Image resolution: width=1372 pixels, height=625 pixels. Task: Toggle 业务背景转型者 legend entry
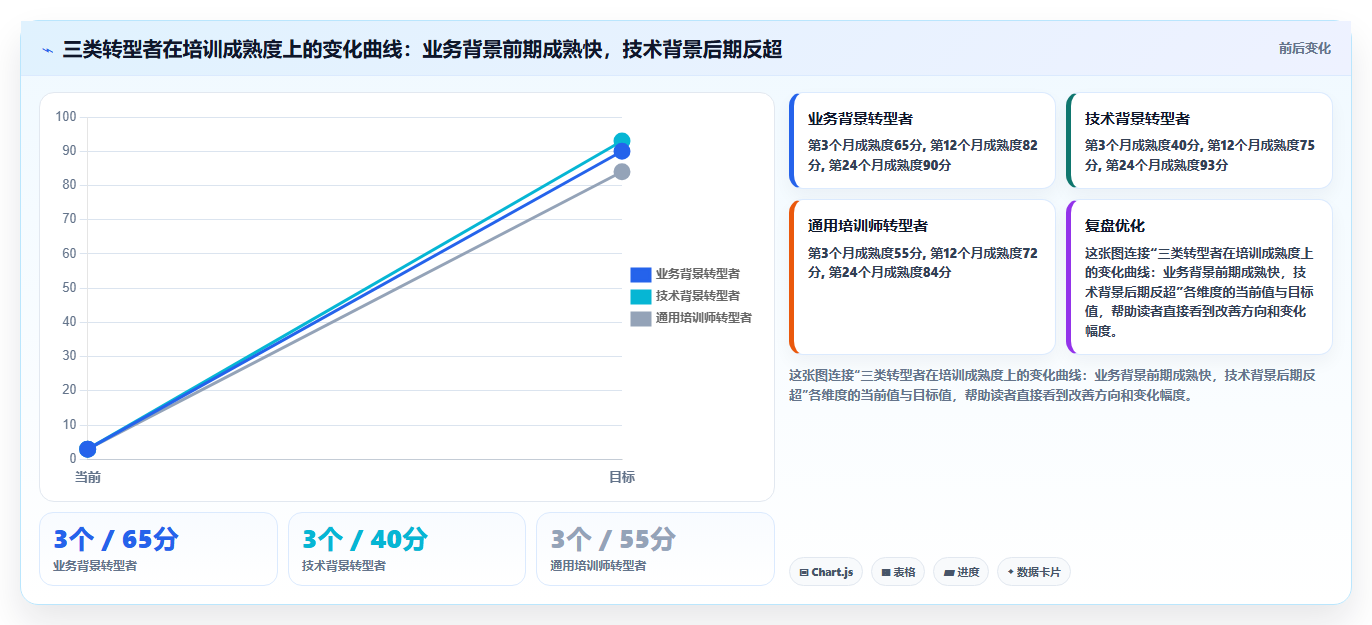click(685, 274)
